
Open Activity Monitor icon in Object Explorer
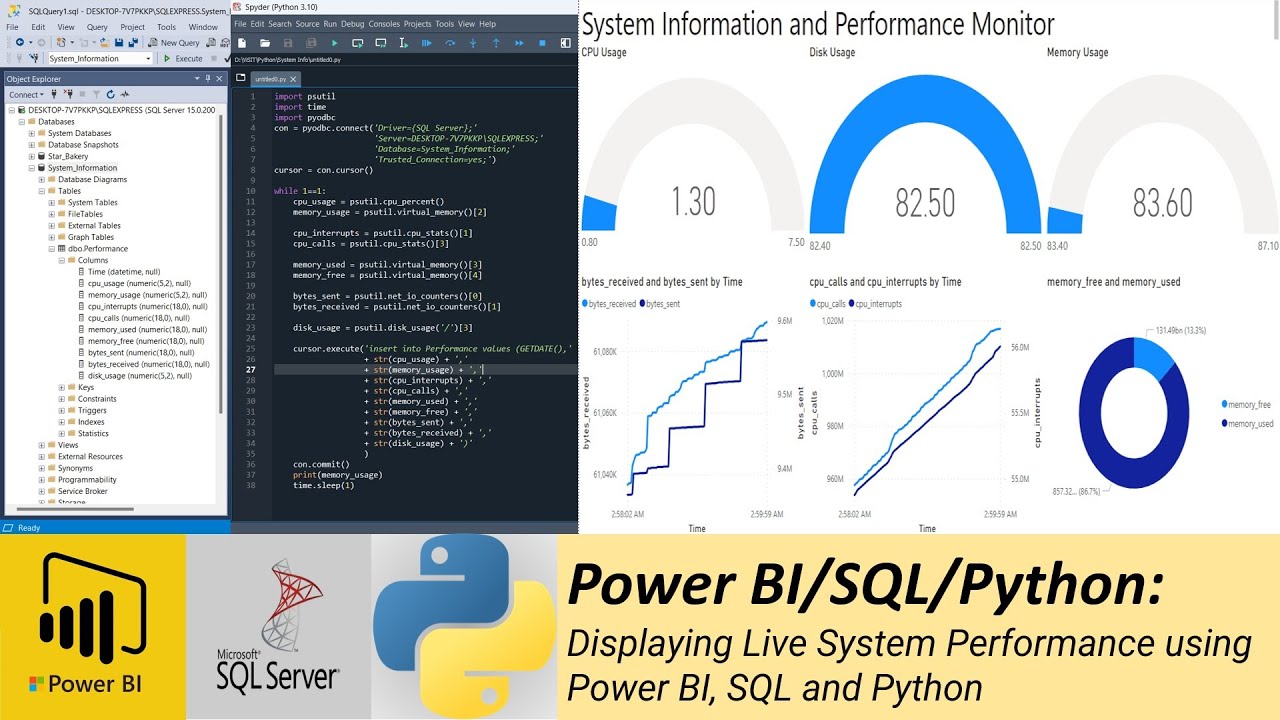pyautogui.click(x=125, y=94)
